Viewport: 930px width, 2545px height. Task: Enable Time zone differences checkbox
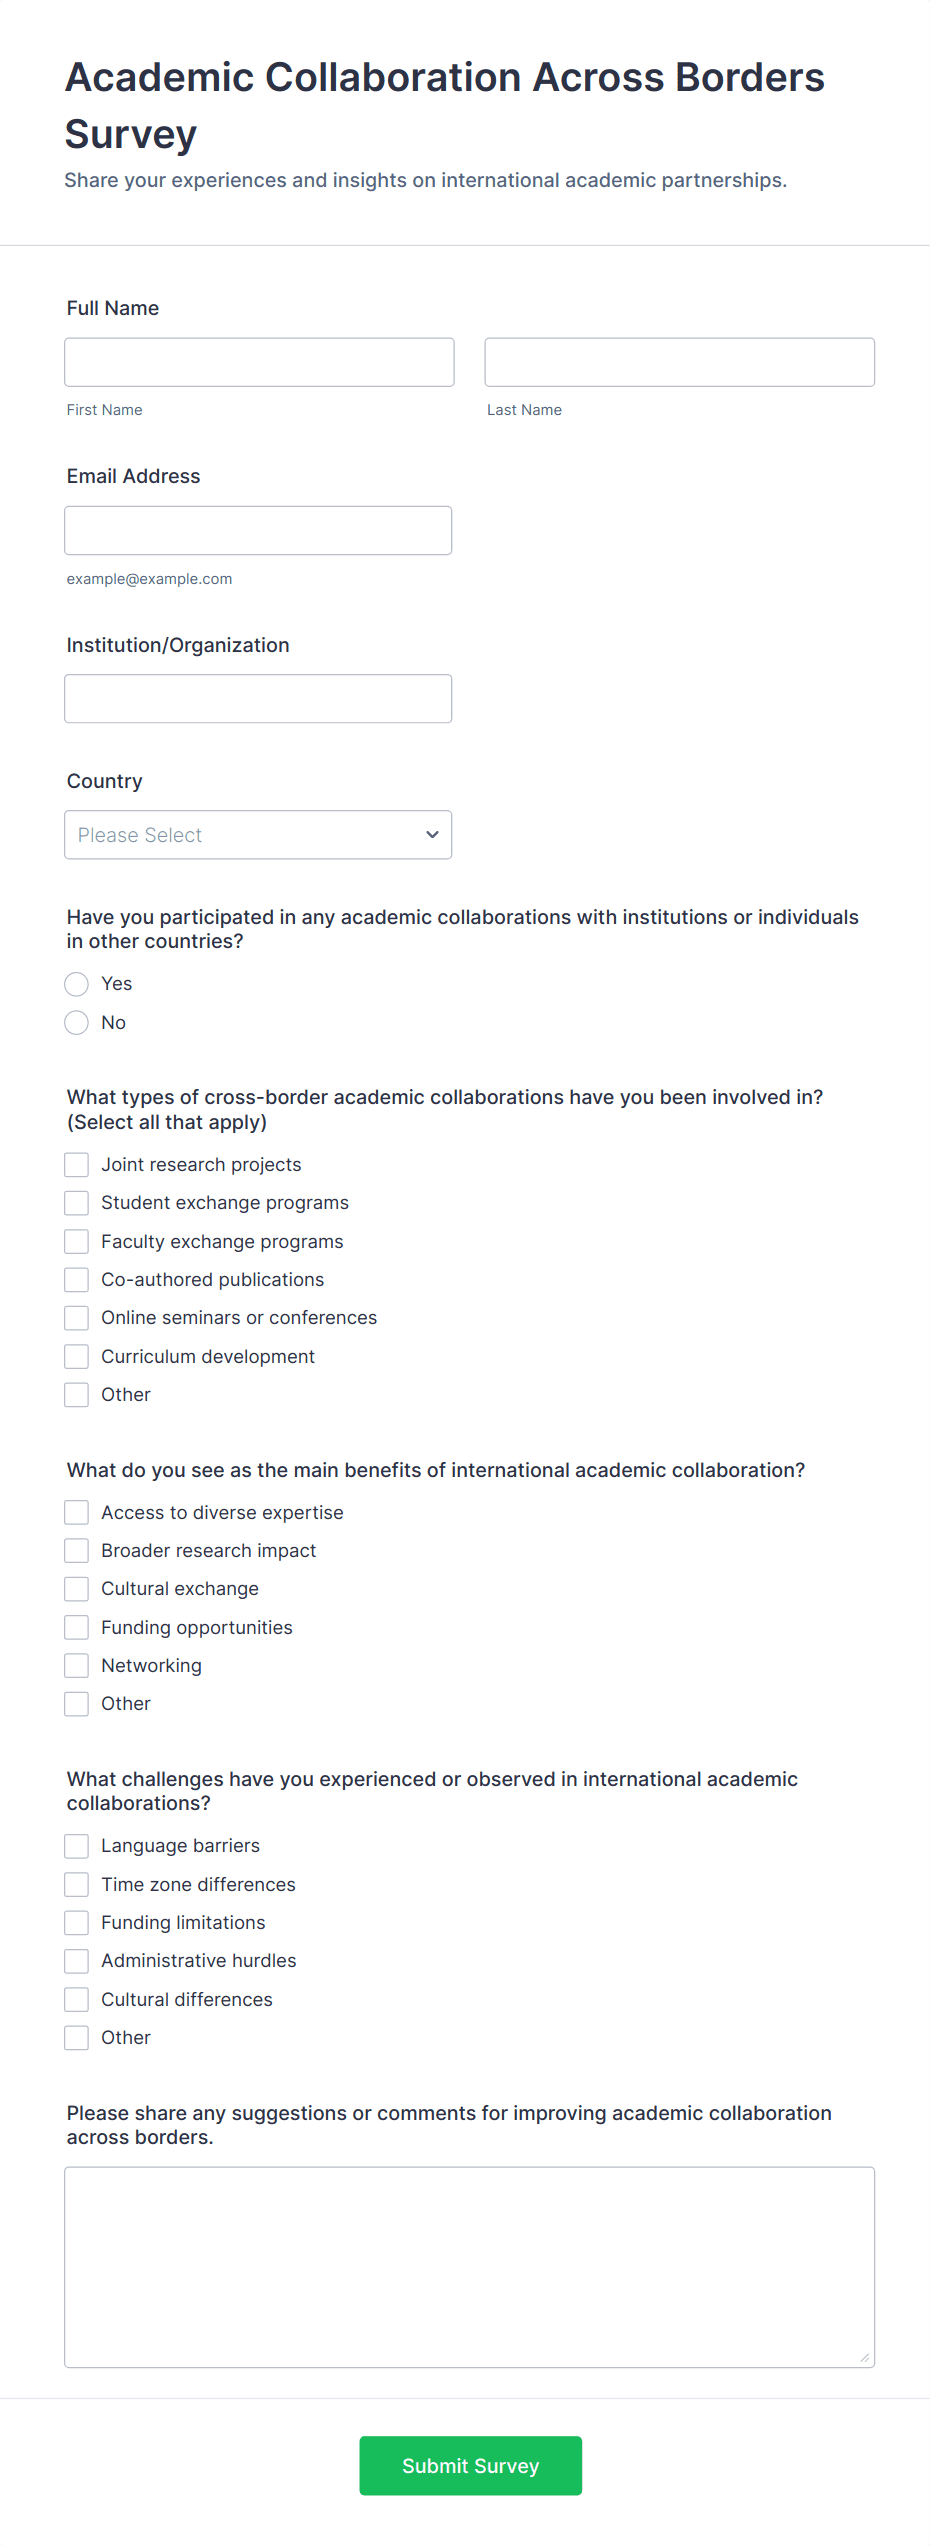pos(77,1884)
